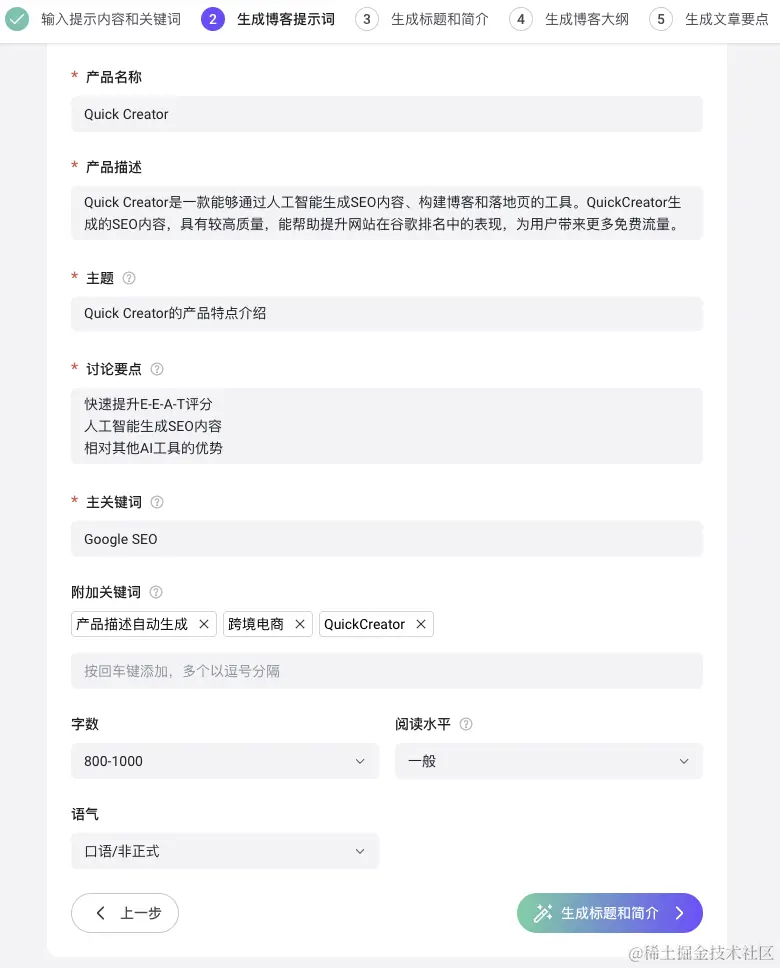
Task: Remove the 产品描述自动生成 keyword tag
Action: [x=204, y=624]
